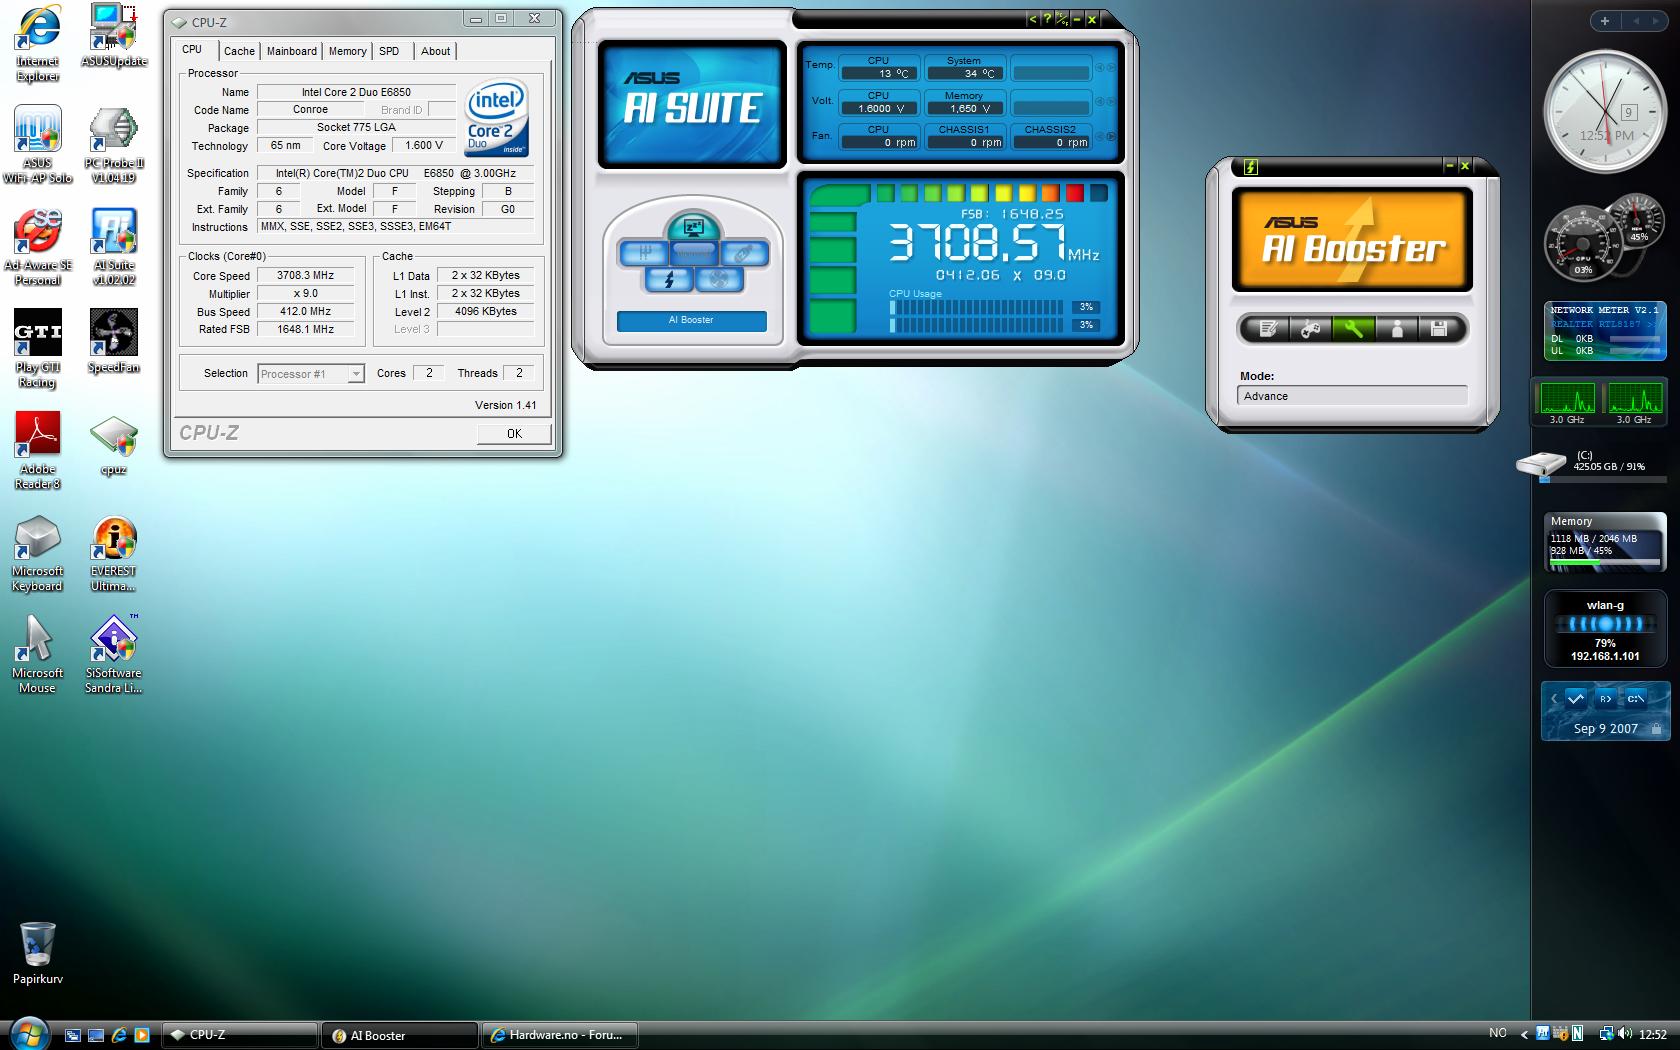Viewport: 1680px width, 1050px height.
Task: Switch to AI Booster taskbar button
Action: tap(399, 1035)
